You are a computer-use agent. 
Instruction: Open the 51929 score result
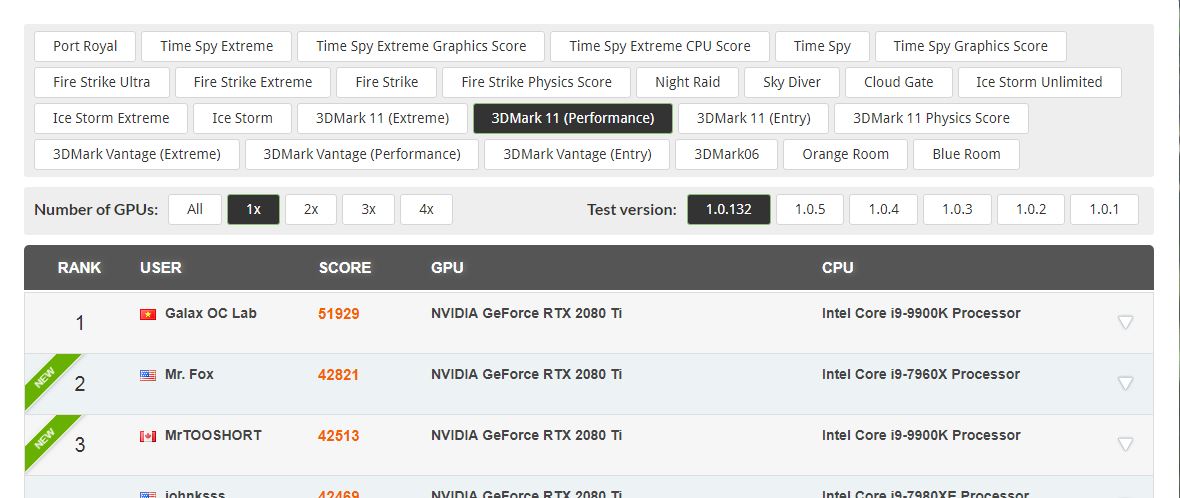[x=339, y=314]
